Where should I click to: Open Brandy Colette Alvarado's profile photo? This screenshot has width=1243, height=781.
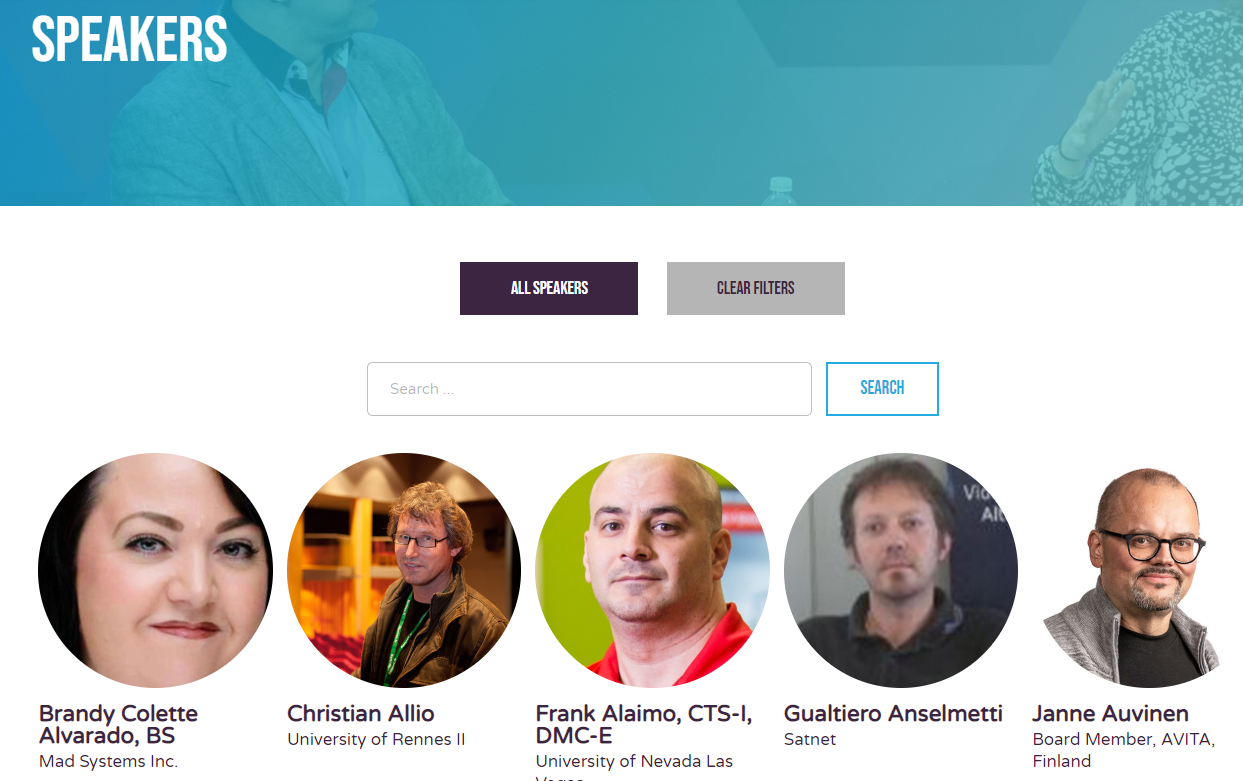pyautogui.click(x=155, y=570)
